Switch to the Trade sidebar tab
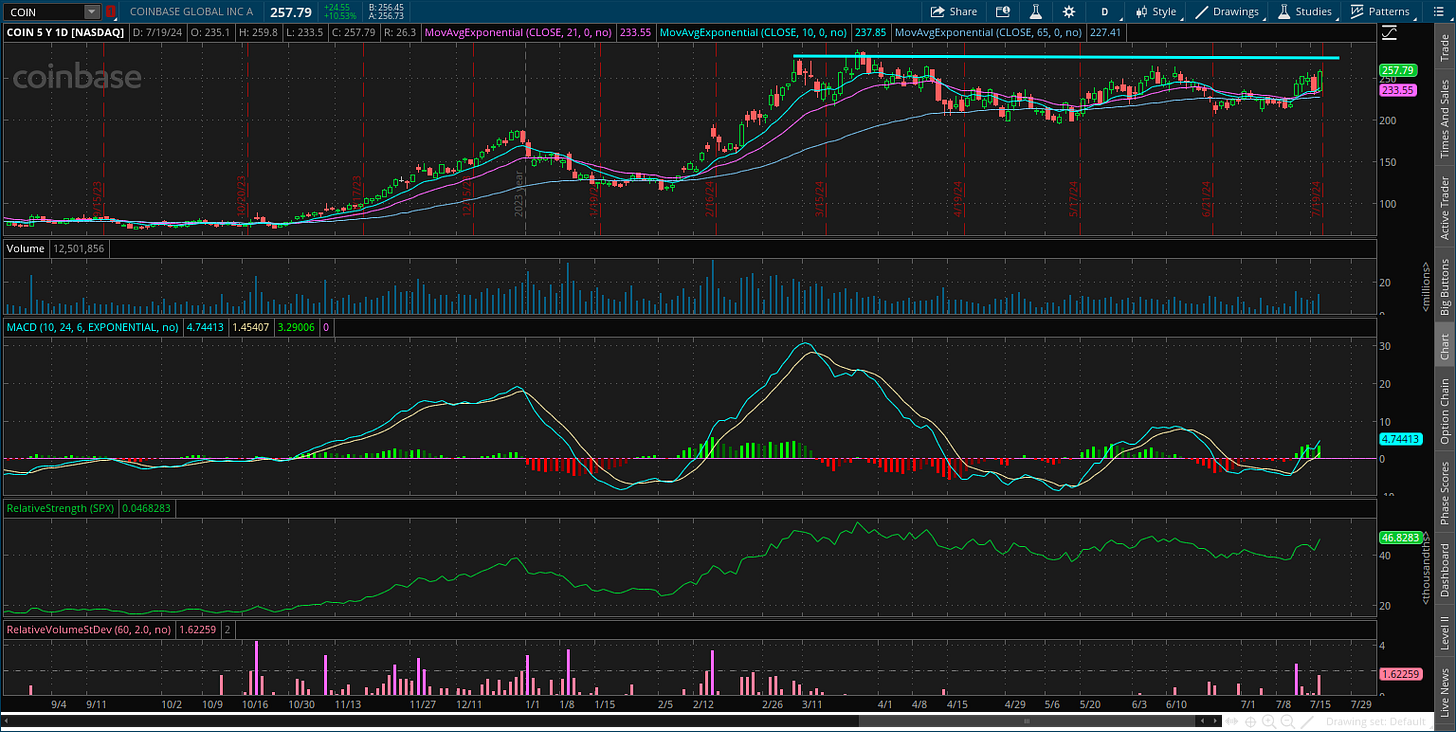The height and width of the screenshot is (732, 1456). [1444, 46]
